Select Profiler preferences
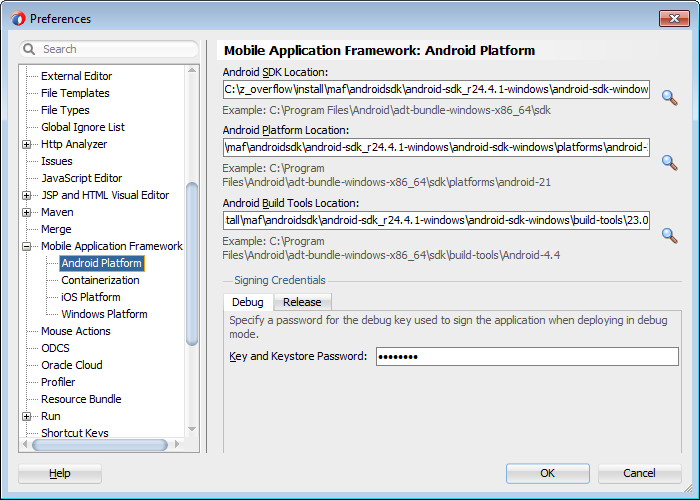 pyautogui.click(x=58, y=382)
